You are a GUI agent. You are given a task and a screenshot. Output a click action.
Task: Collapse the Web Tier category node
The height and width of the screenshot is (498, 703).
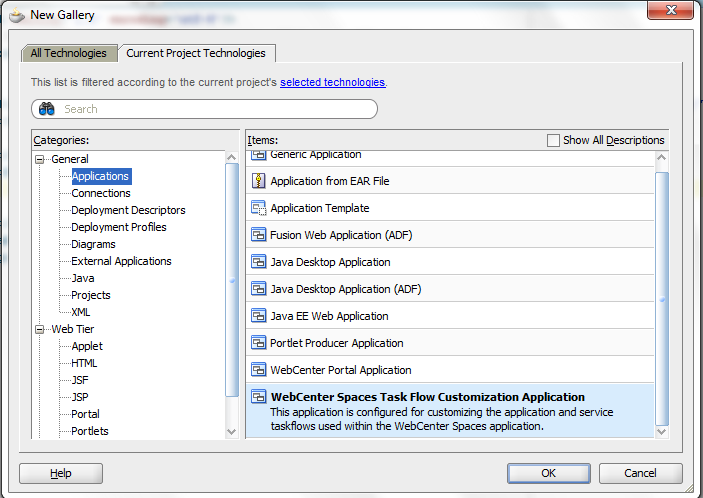pyautogui.click(x=40, y=329)
